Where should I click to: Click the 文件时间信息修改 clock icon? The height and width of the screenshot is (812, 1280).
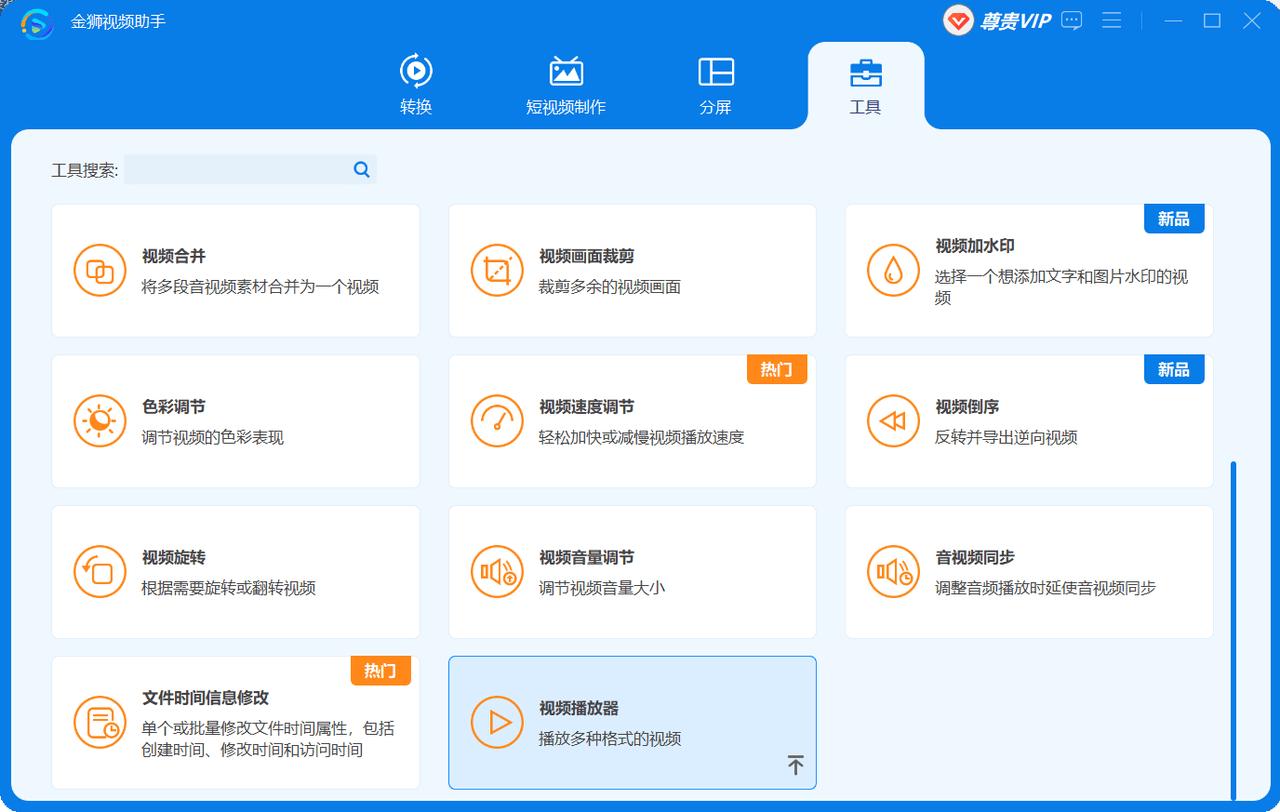[99, 722]
